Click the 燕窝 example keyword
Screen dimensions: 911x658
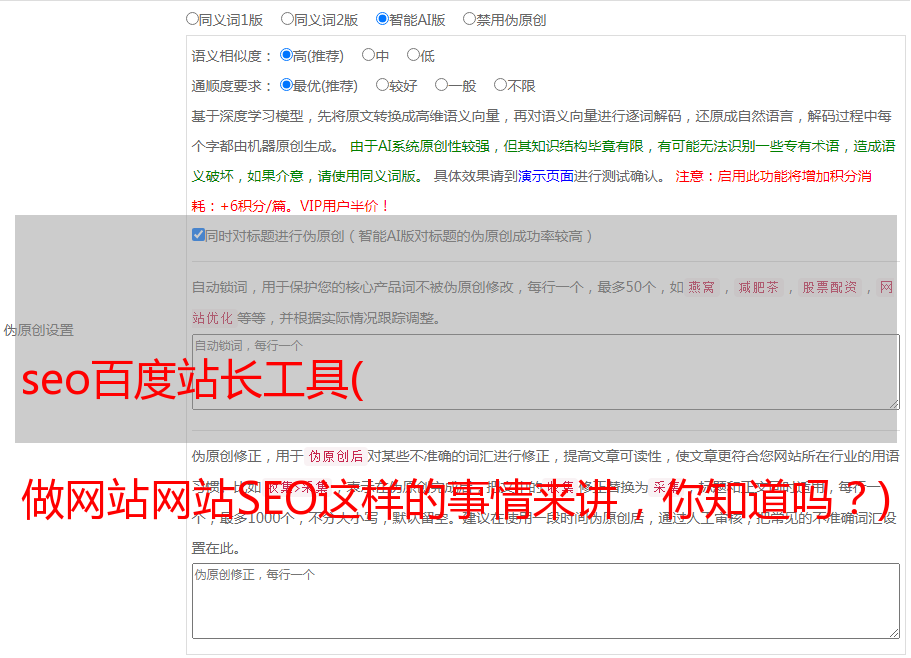702,287
